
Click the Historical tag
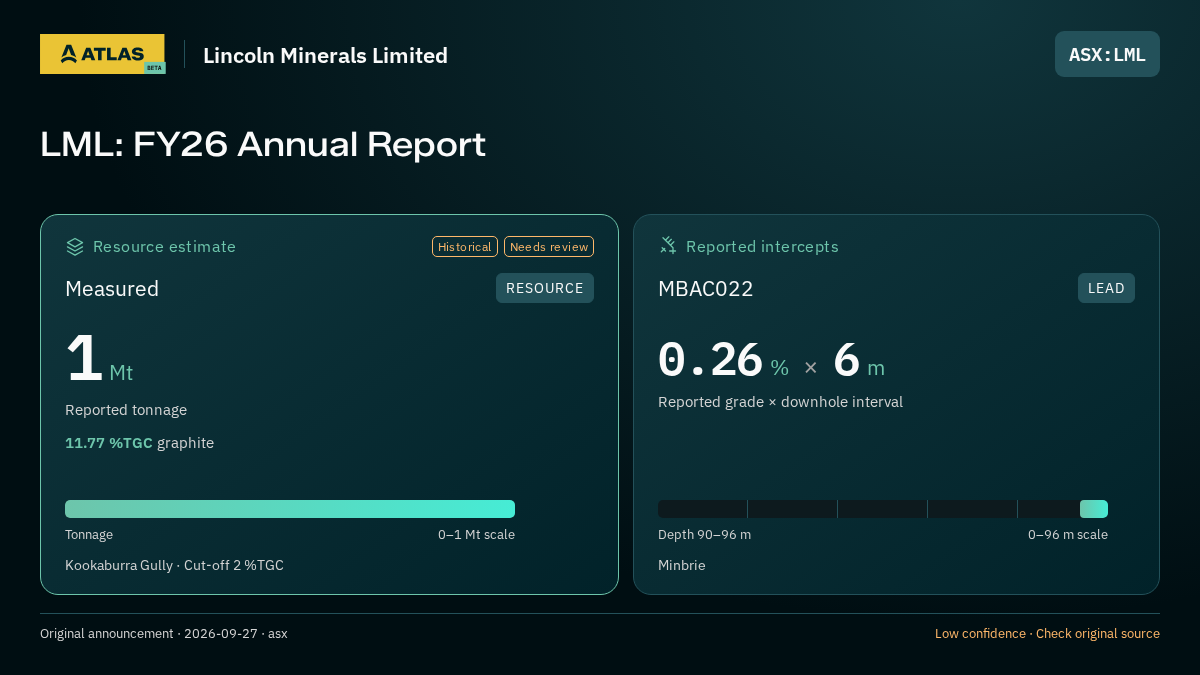pyautogui.click(x=465, y=246)
